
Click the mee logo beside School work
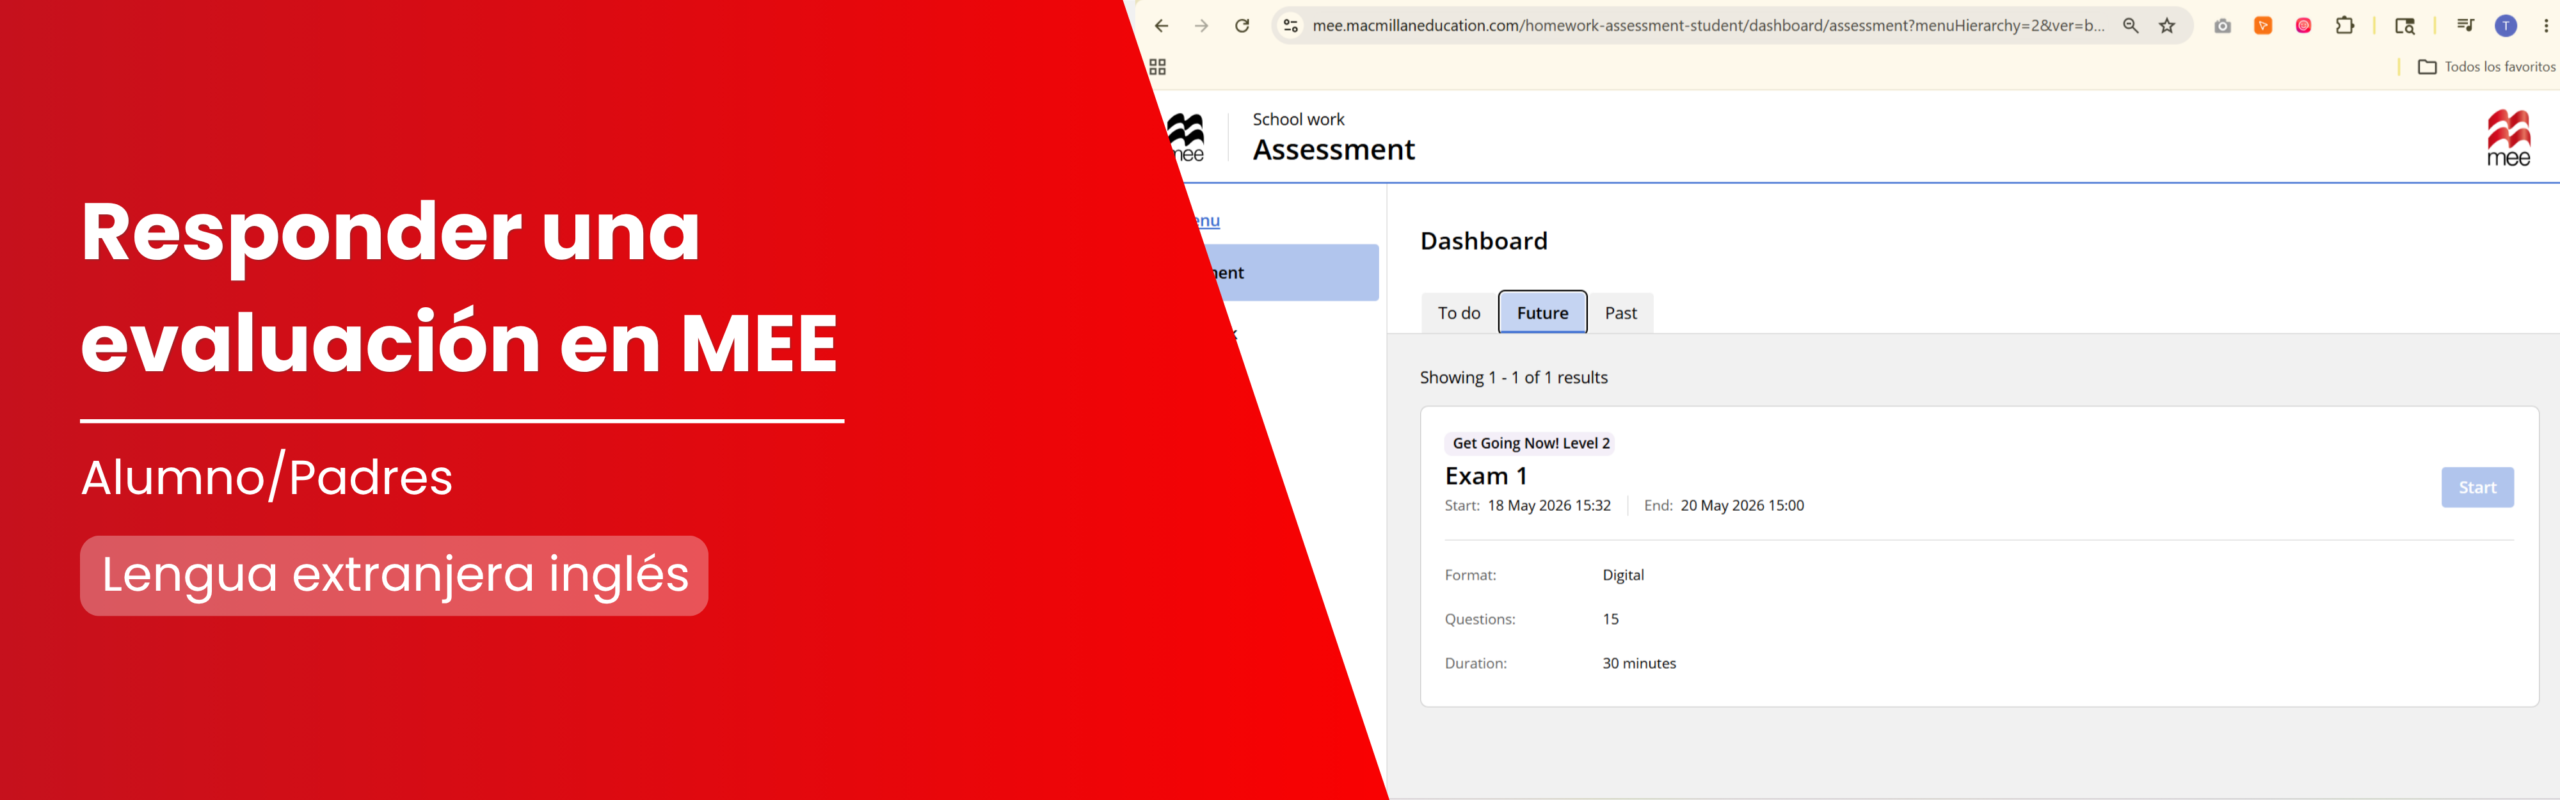(1187, 138)
